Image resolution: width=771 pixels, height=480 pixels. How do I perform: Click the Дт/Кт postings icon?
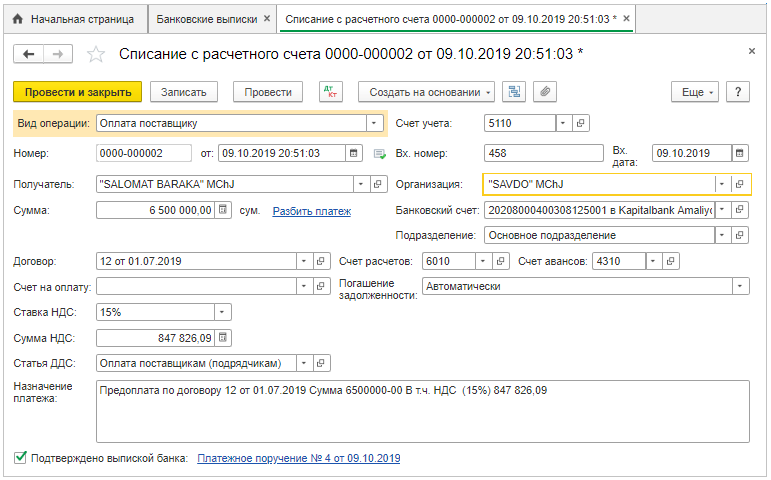pos(330,92)
